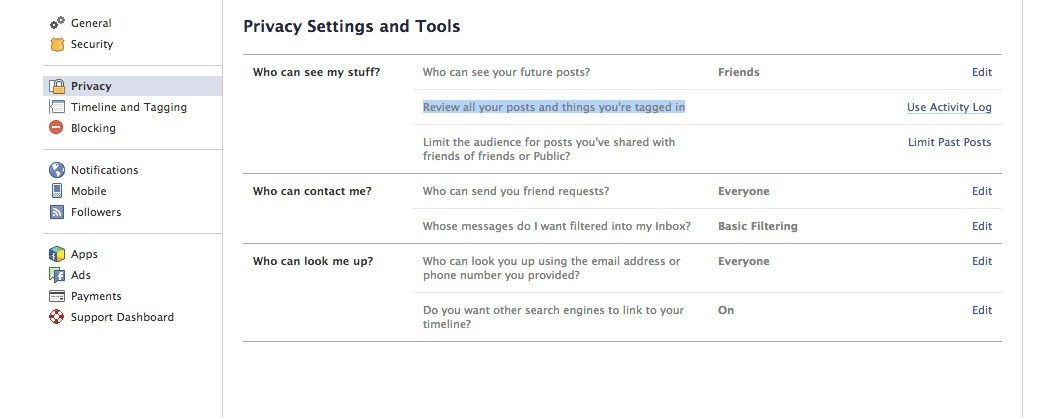1041x418 pixels.
Task: Click the Support Dashboard lifebuoy icon
Action: coord(57,317)
